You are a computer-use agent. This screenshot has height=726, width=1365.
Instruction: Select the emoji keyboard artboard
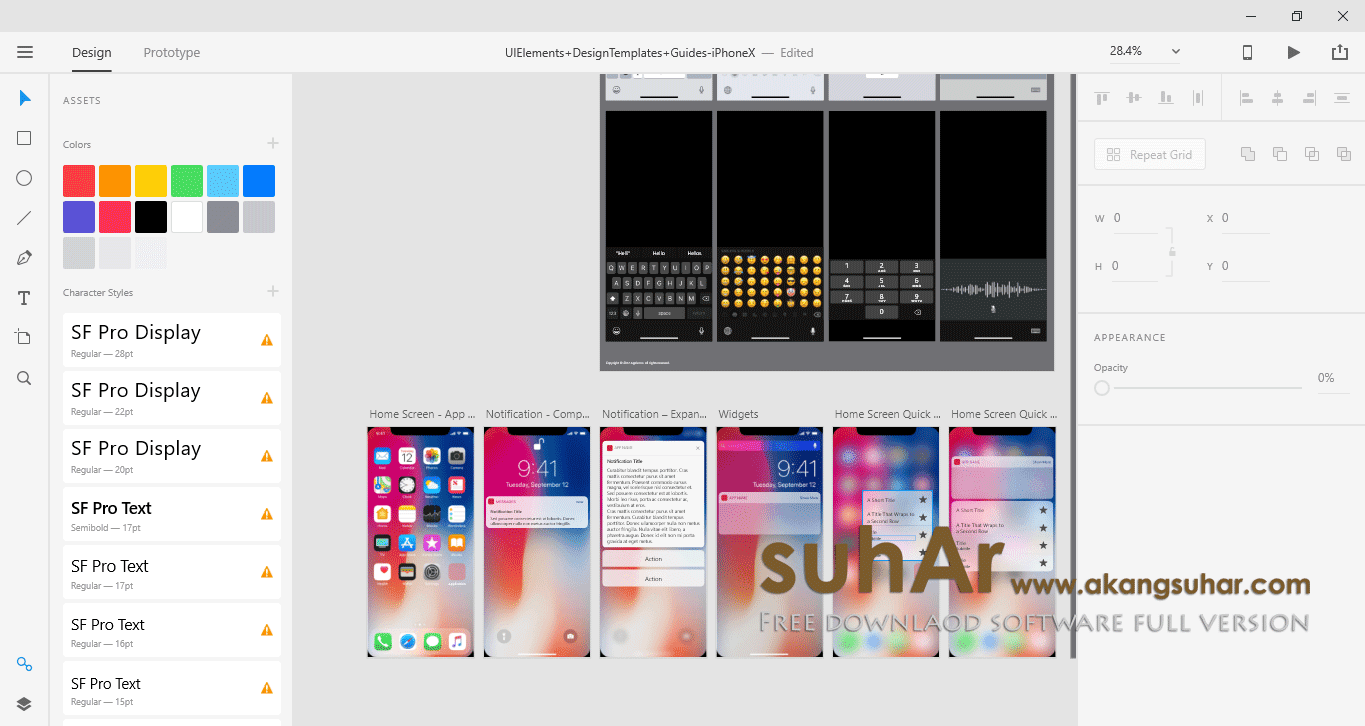tap(770, 227)
